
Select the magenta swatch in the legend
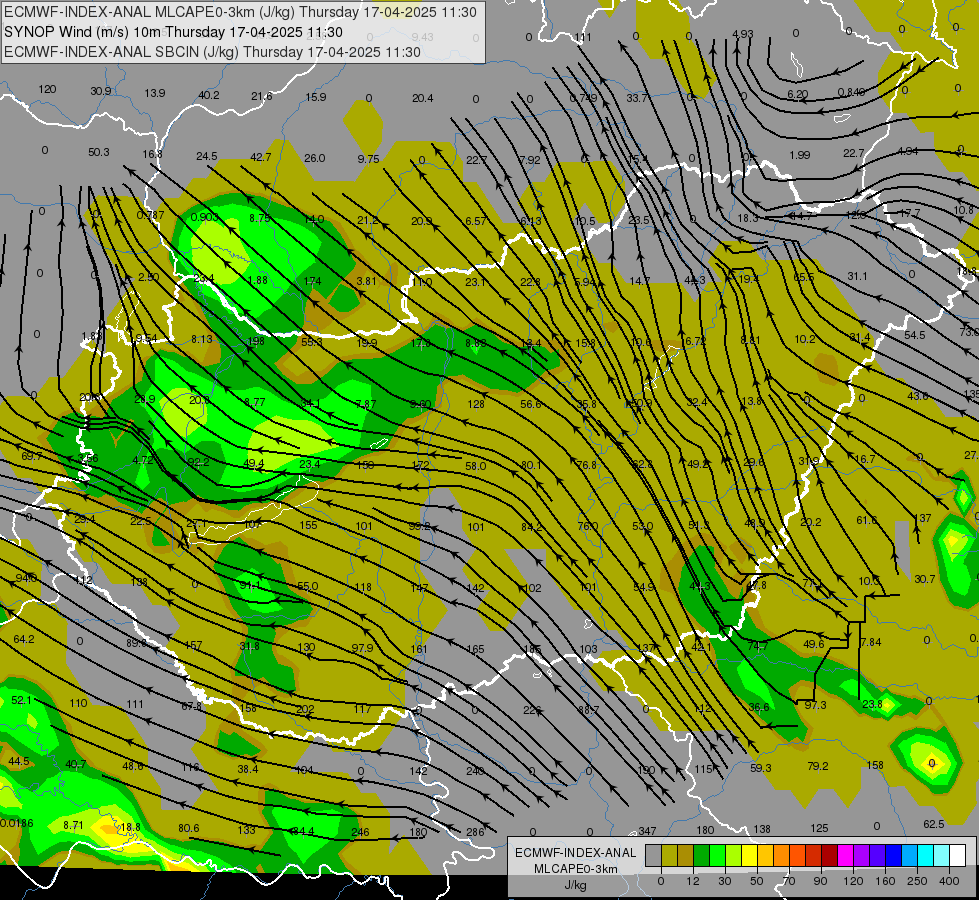pyautogui.click(x=845, y=855)
